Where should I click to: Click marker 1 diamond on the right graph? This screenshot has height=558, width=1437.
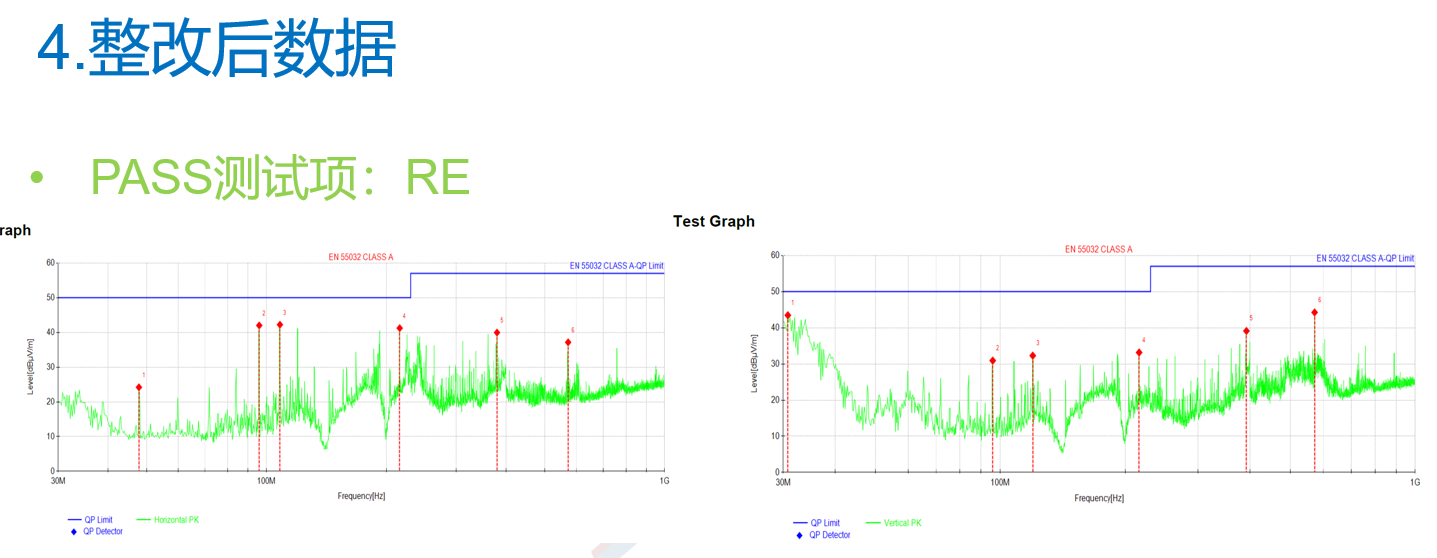pos(788,315)
